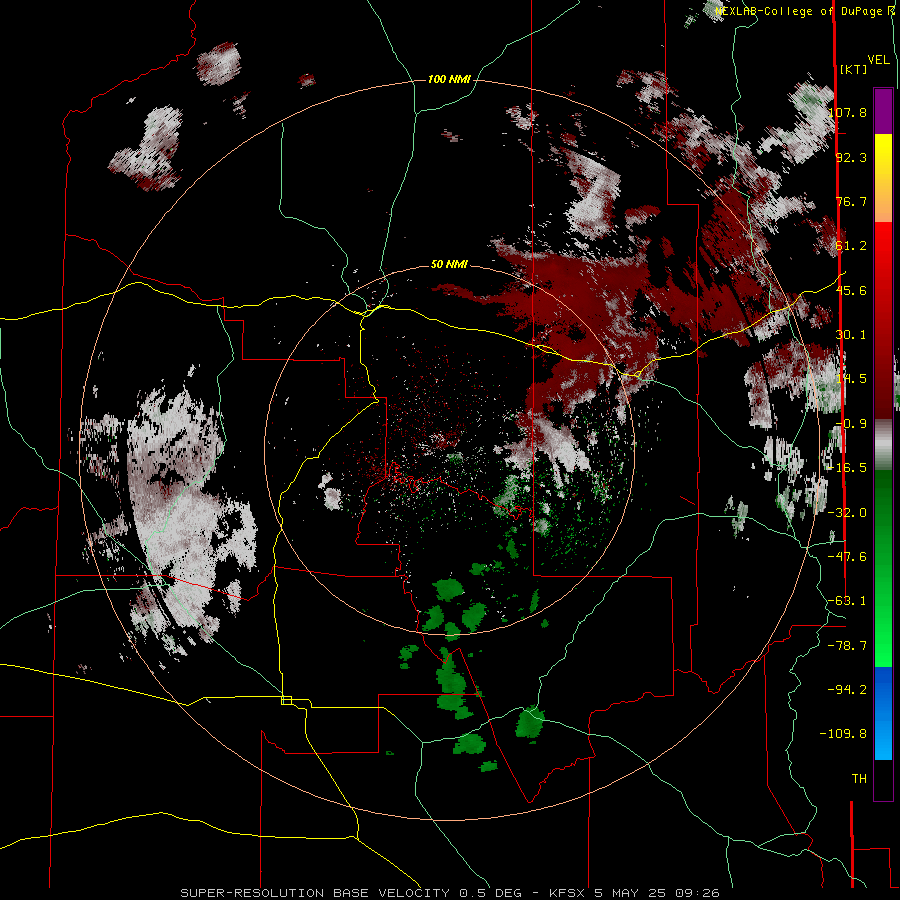Click the 92.3 velocity scale value

851,157
